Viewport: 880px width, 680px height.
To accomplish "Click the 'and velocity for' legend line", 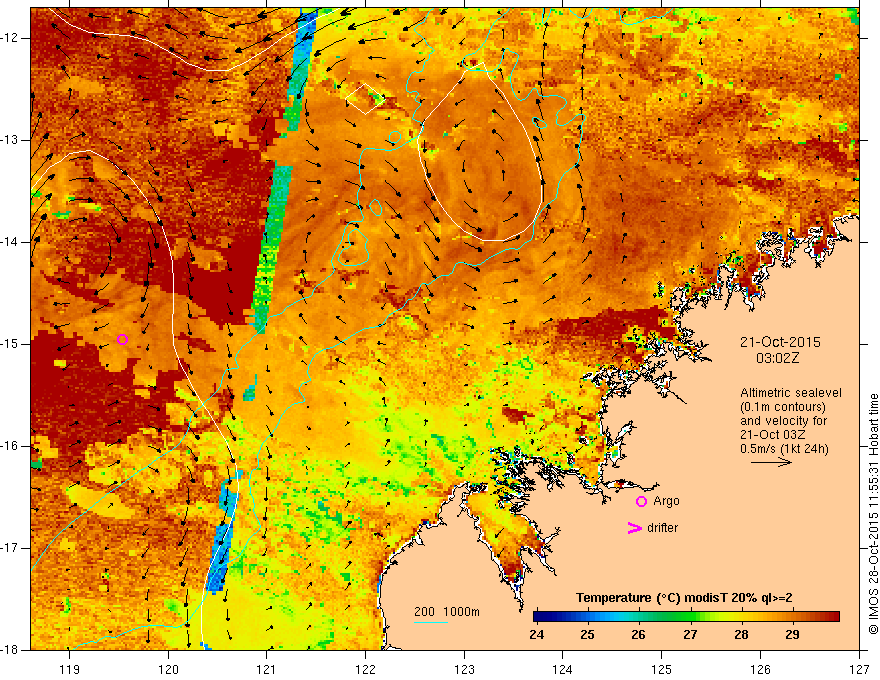I will pos(783,421).
